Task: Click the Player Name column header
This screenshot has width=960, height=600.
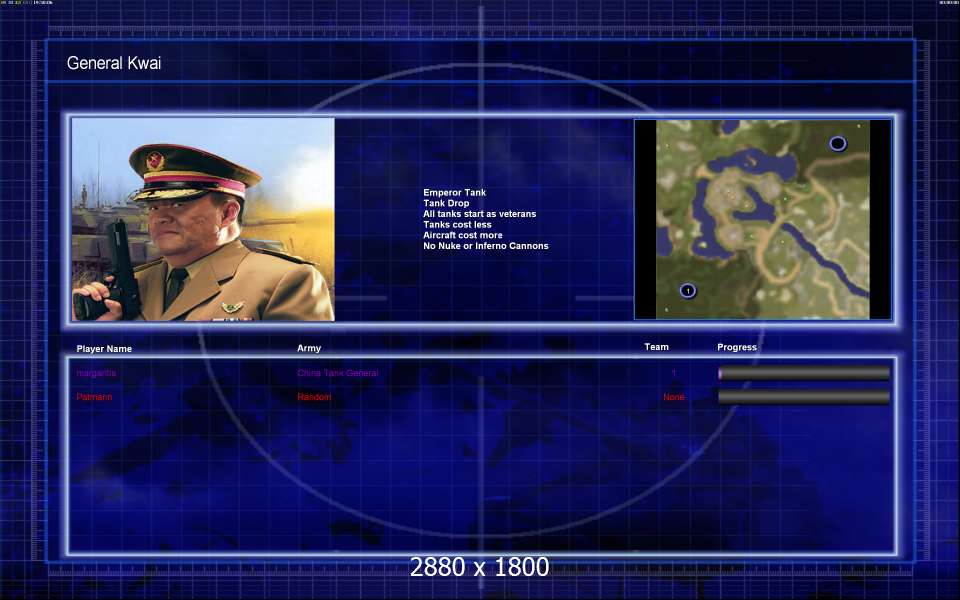Action: (104, 348)
